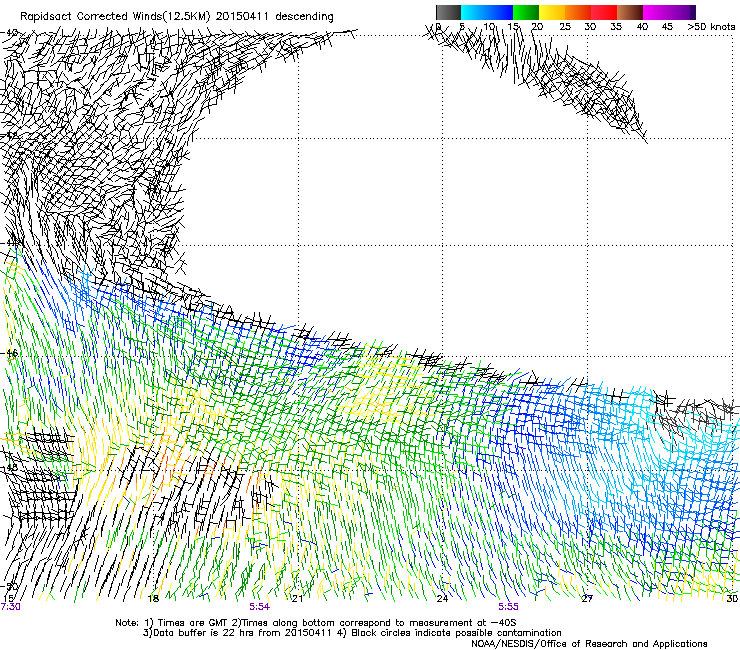740x650 pixels.
Task: Click the dark purple 45-50 knots swatch
Action: [682, 12]
